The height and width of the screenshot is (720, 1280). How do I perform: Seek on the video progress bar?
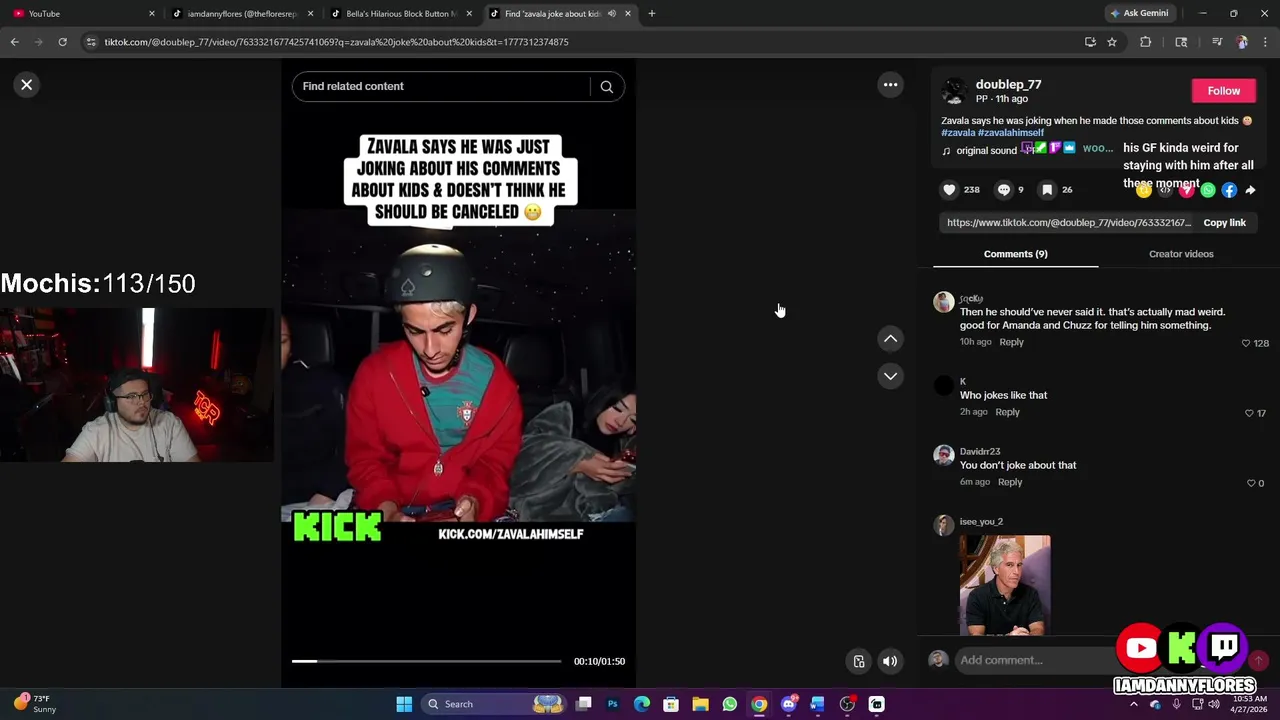pos(426,661)
